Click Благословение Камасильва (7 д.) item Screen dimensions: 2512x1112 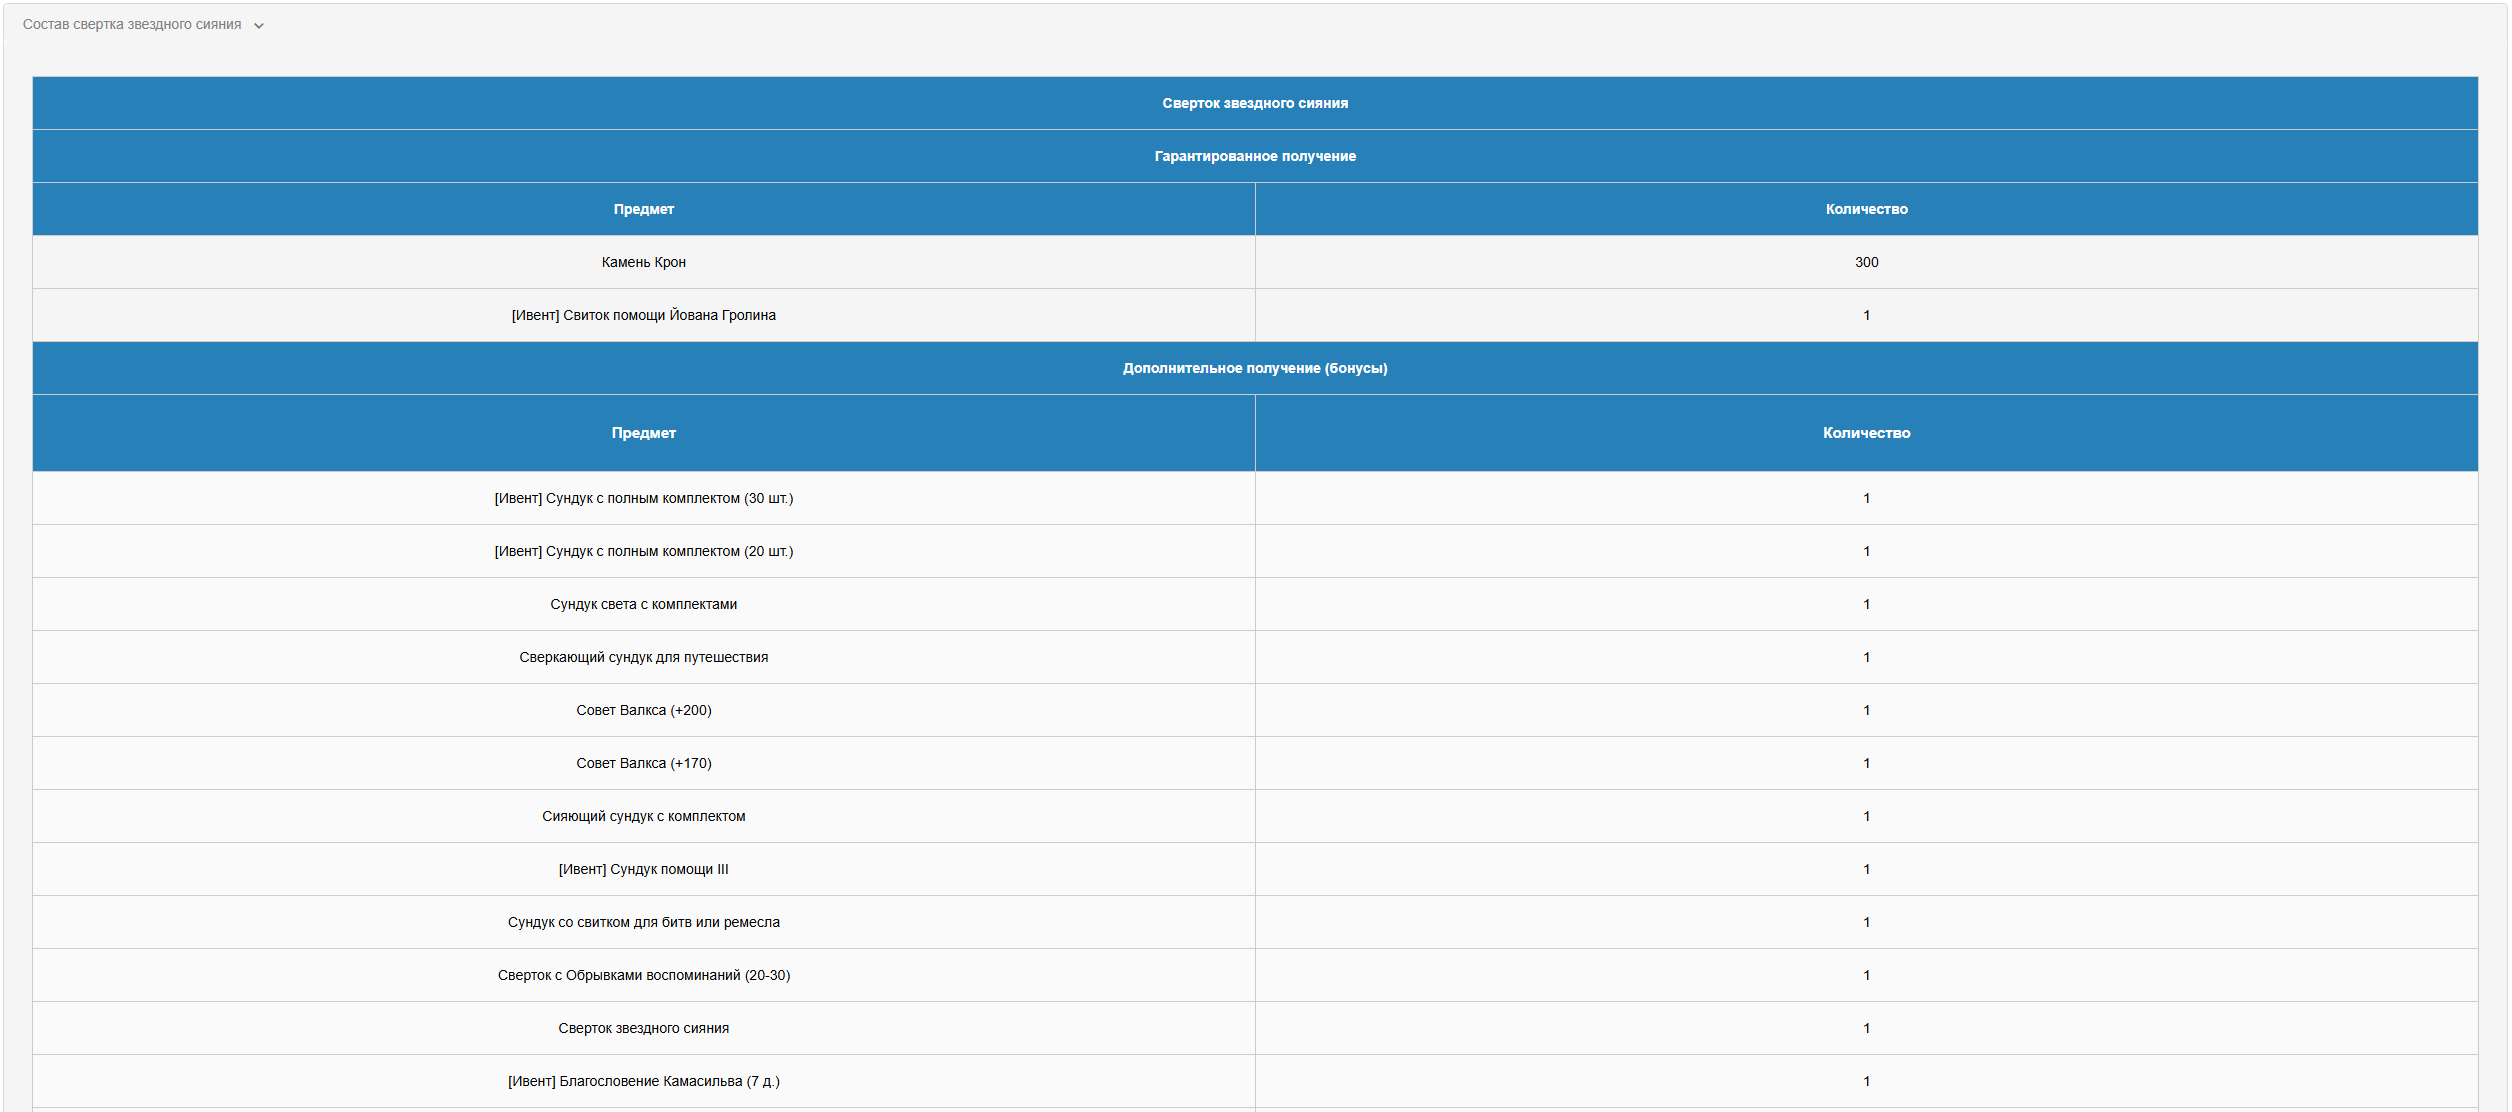[x=643, y=1081]
